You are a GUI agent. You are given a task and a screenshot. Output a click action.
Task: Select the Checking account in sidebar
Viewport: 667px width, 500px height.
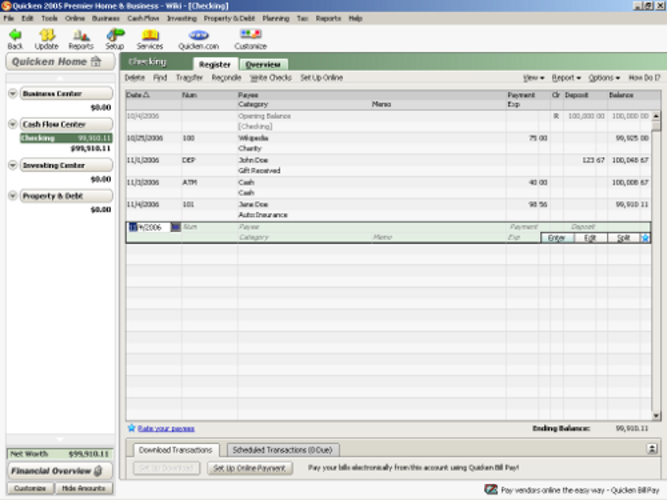66,138
